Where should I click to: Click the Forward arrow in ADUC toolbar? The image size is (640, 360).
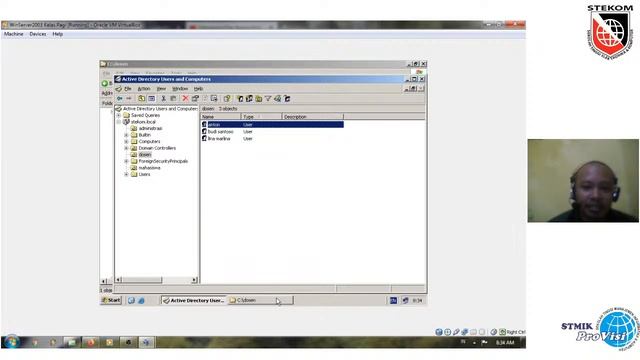pyautogui.click(x=129, y=99)
